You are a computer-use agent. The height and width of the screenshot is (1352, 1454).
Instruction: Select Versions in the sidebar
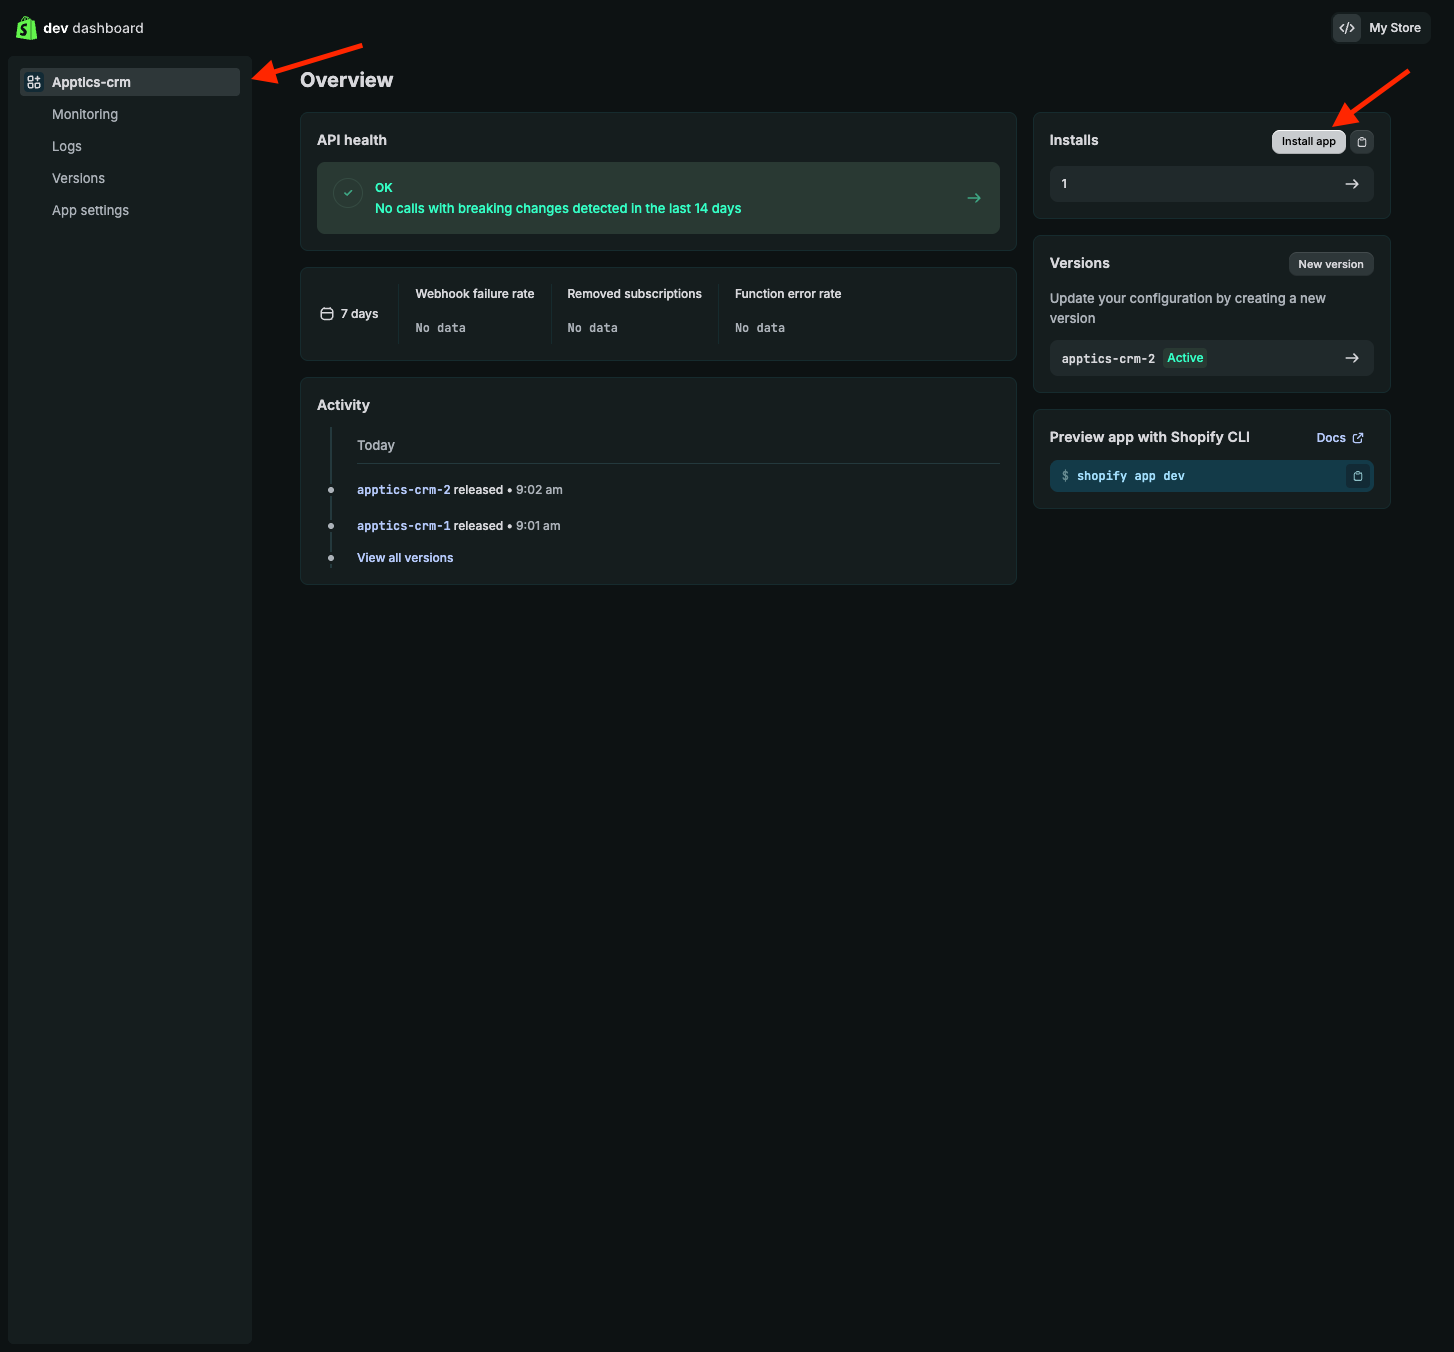click(x=78, y=178)
